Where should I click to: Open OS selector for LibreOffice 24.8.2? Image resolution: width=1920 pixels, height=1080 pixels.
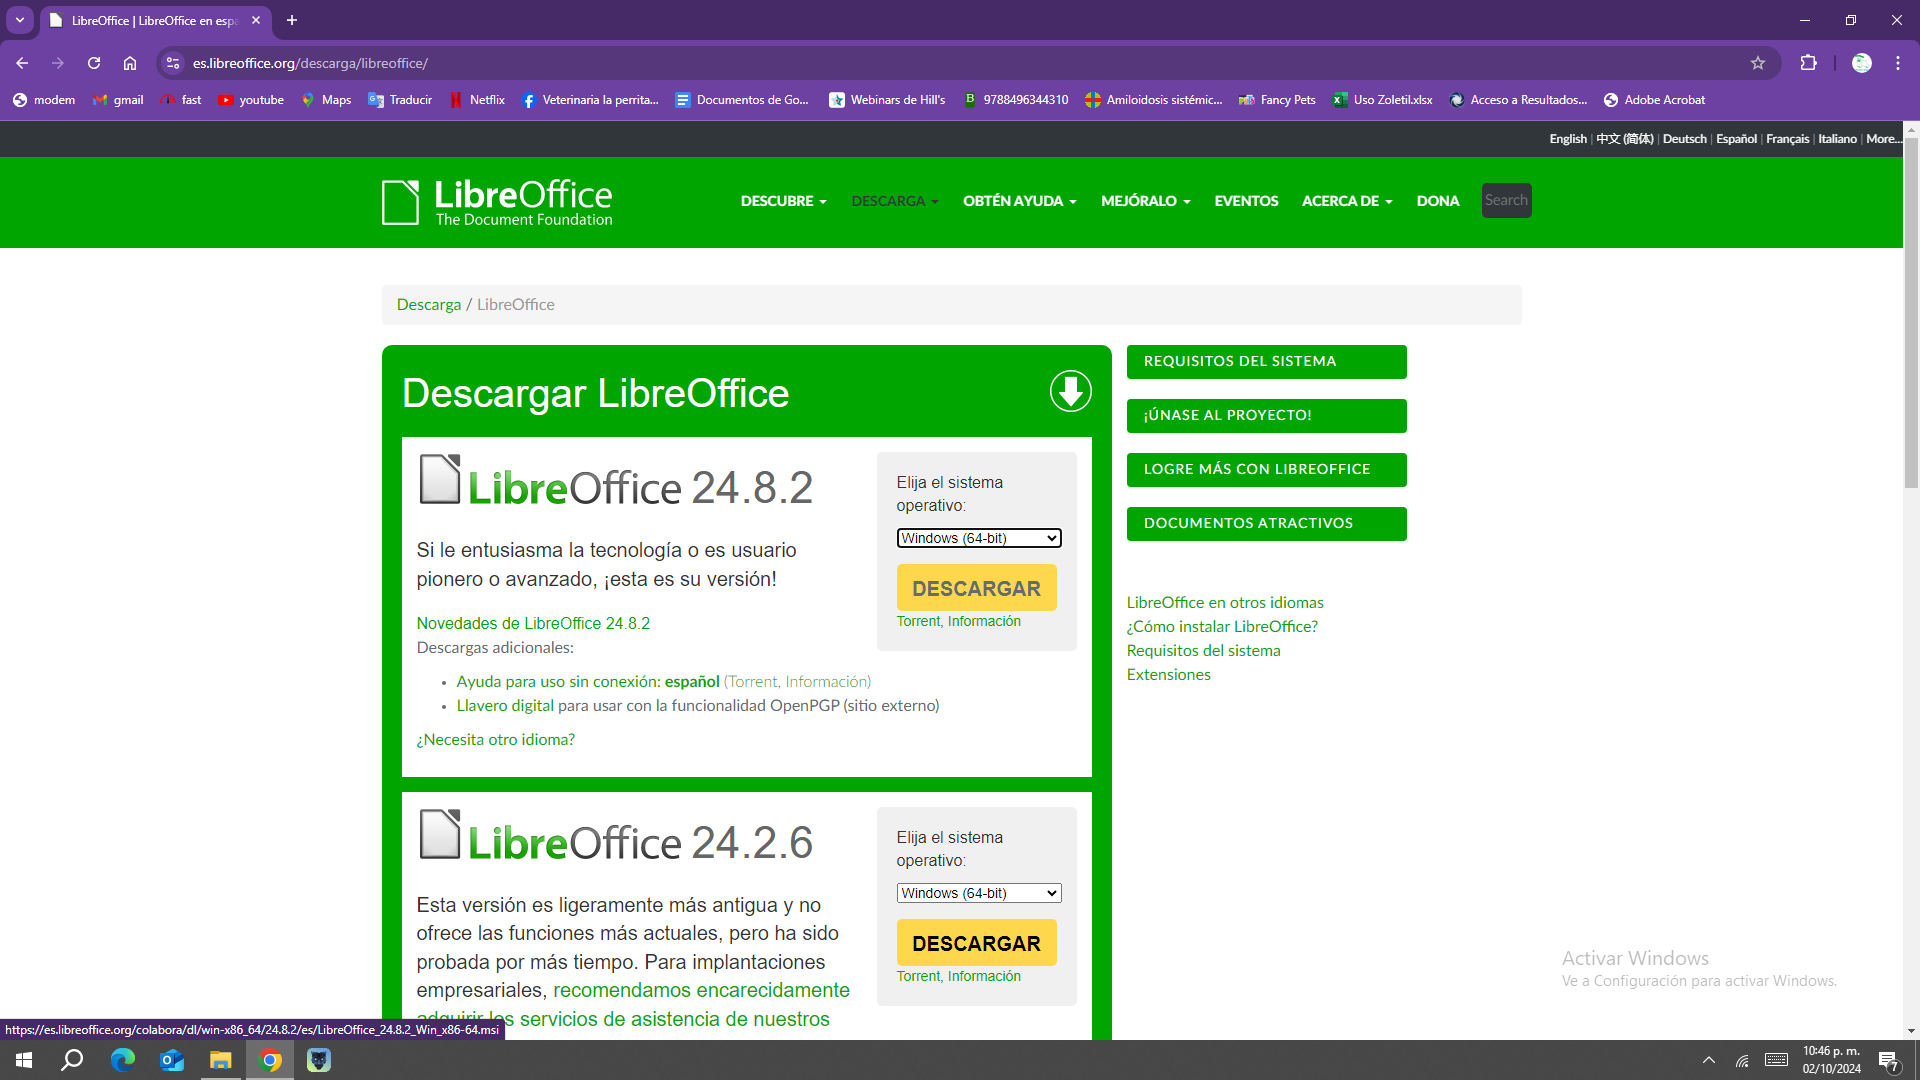tap(978, 538)
